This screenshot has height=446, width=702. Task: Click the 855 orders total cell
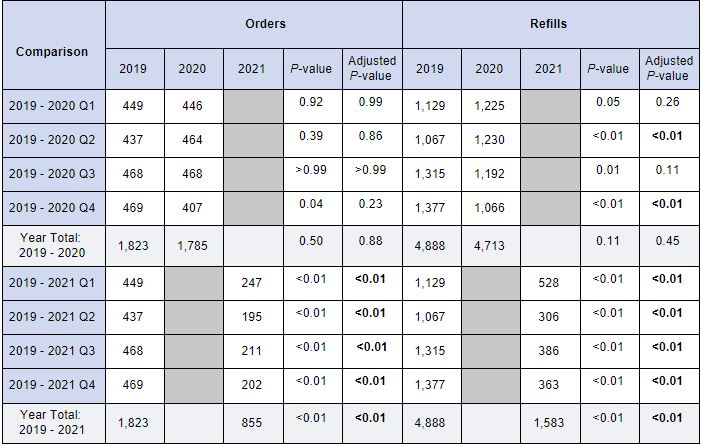coord(252,423)
